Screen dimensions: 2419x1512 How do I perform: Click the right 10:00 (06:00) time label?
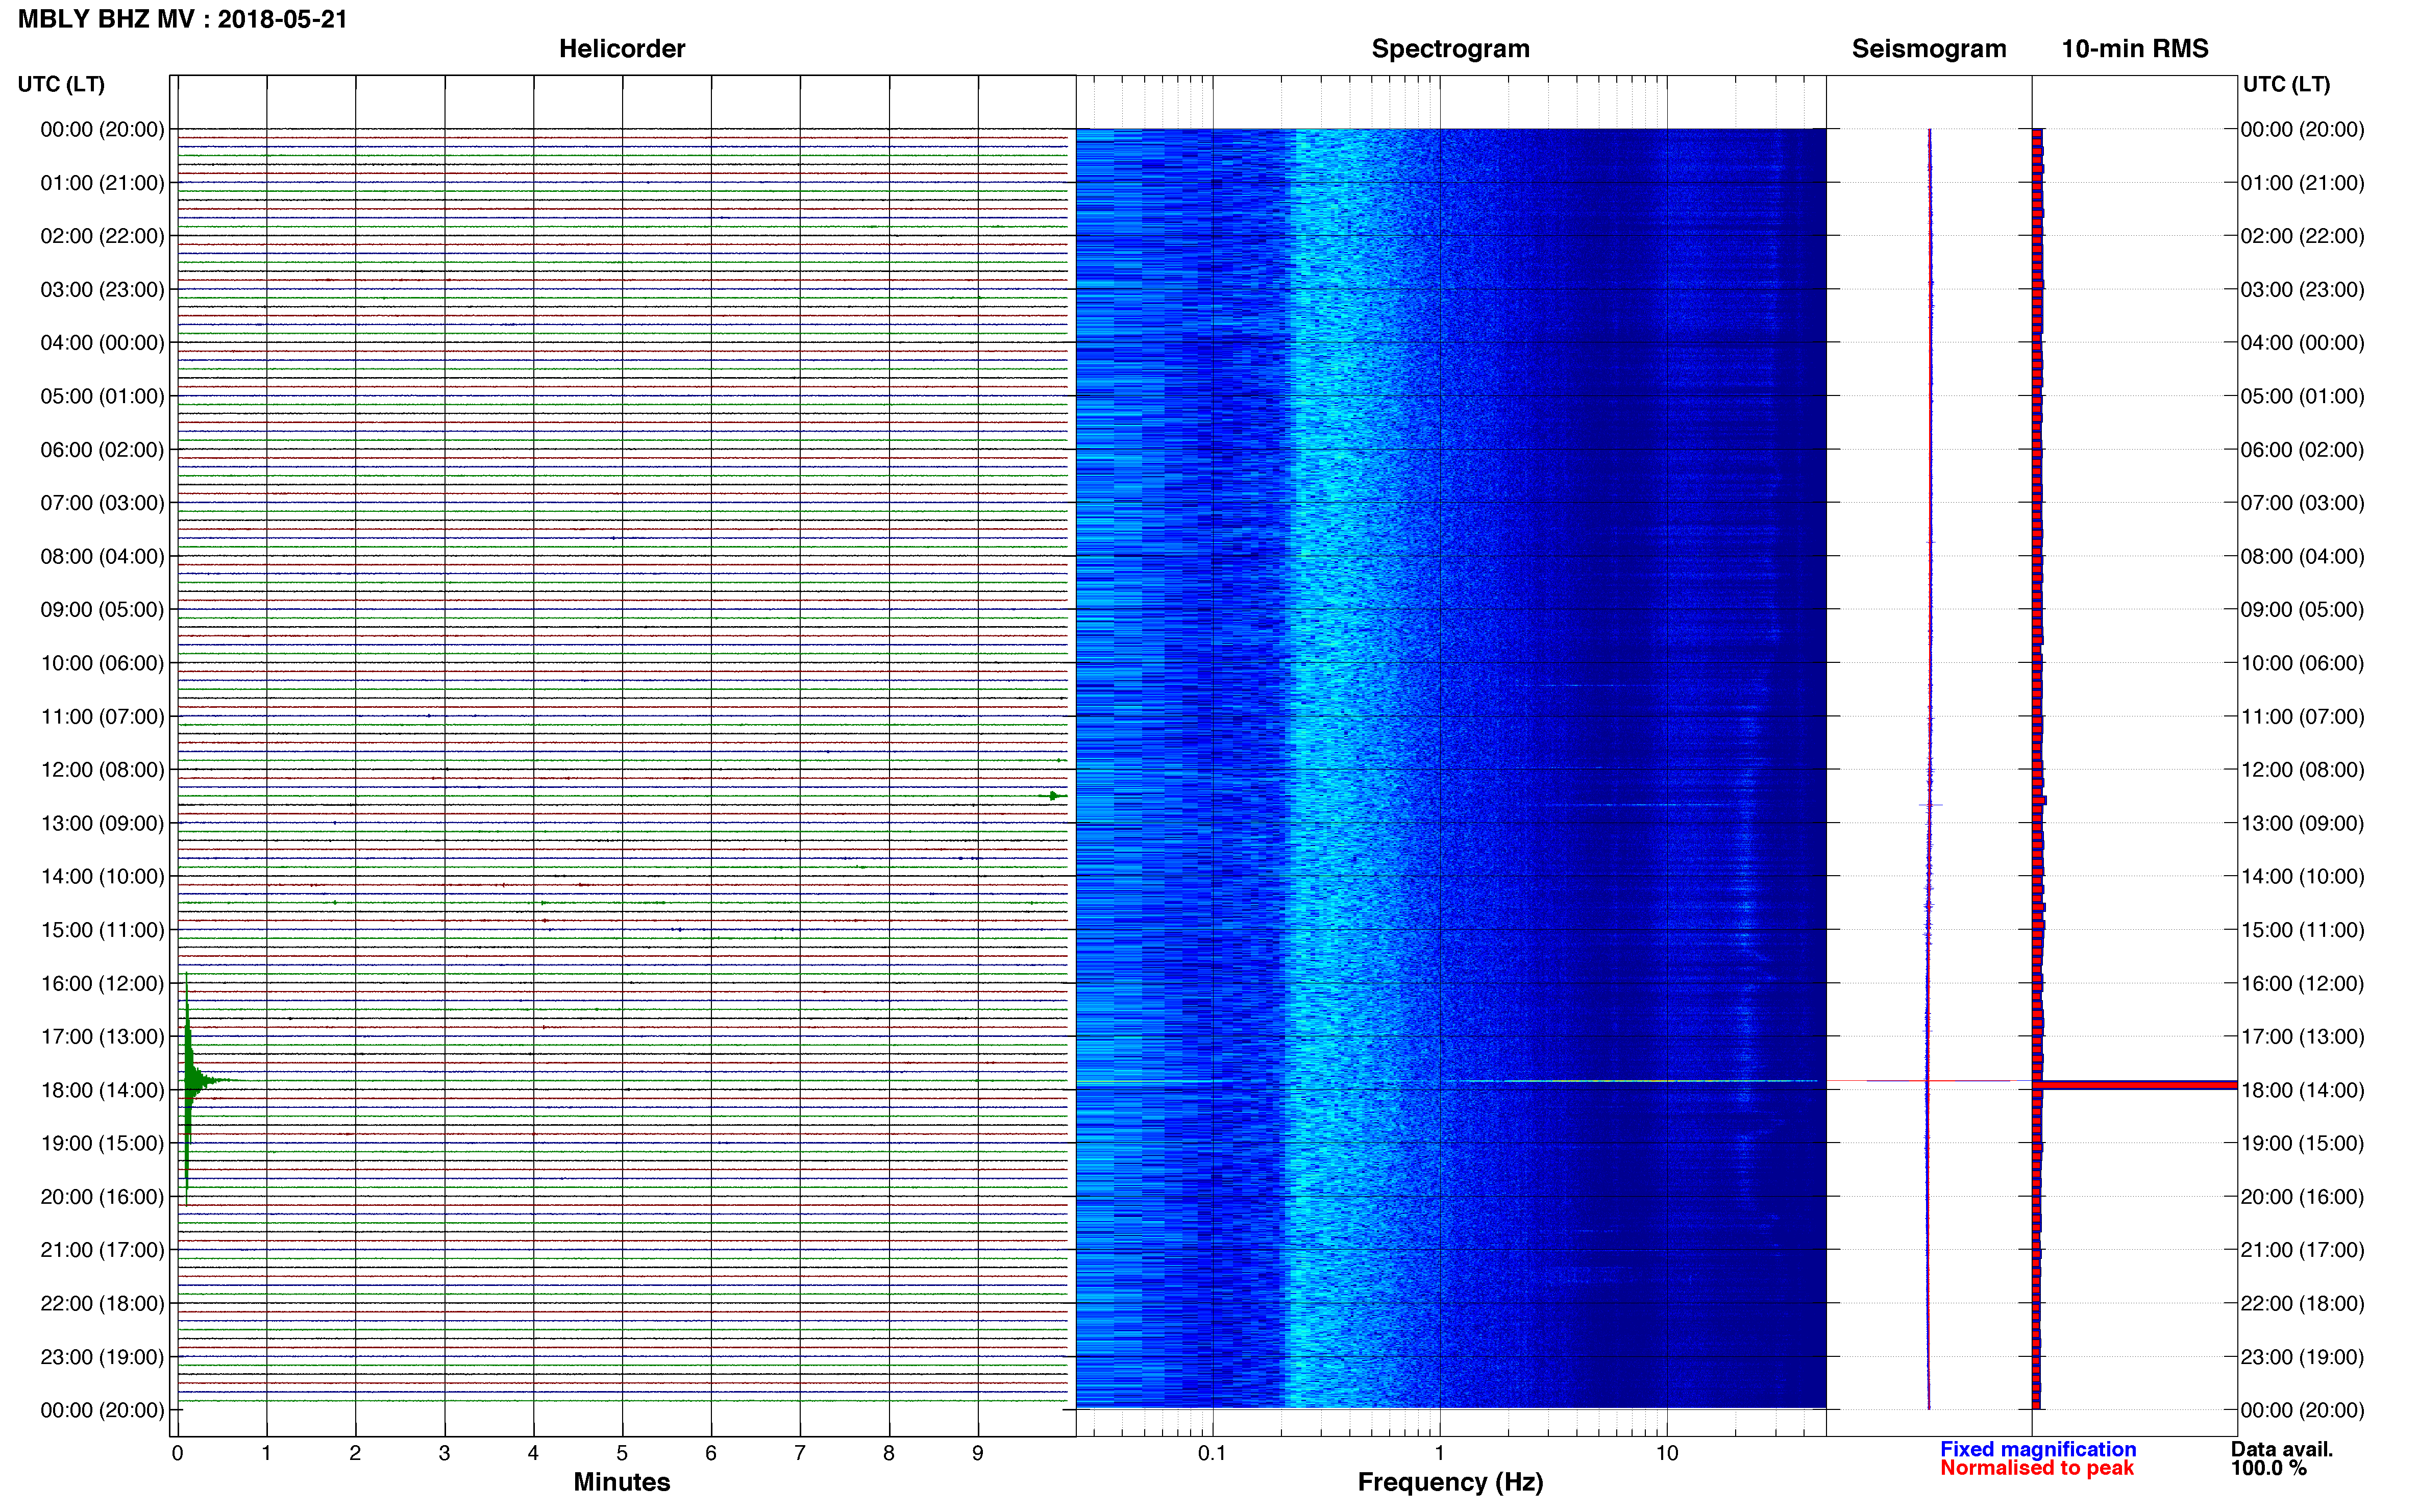click(x=2302, y=663)
